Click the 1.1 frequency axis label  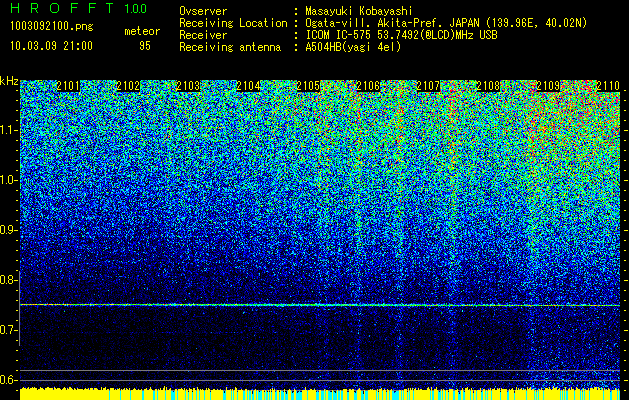8,130
